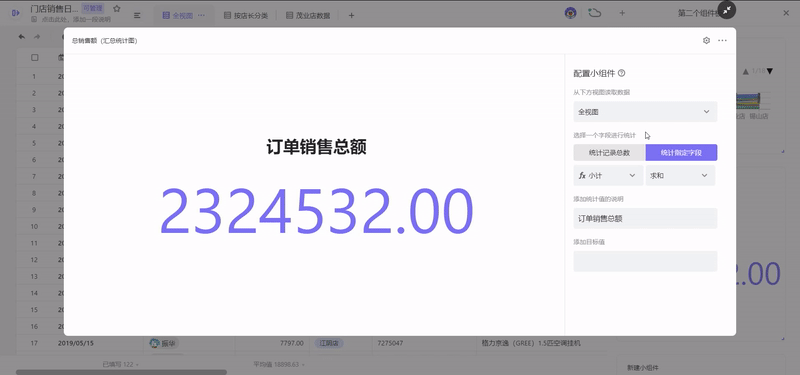Star the 门店销售日 datasheet
The height and width of the screenshot is (375, 800).
point(117,9)
